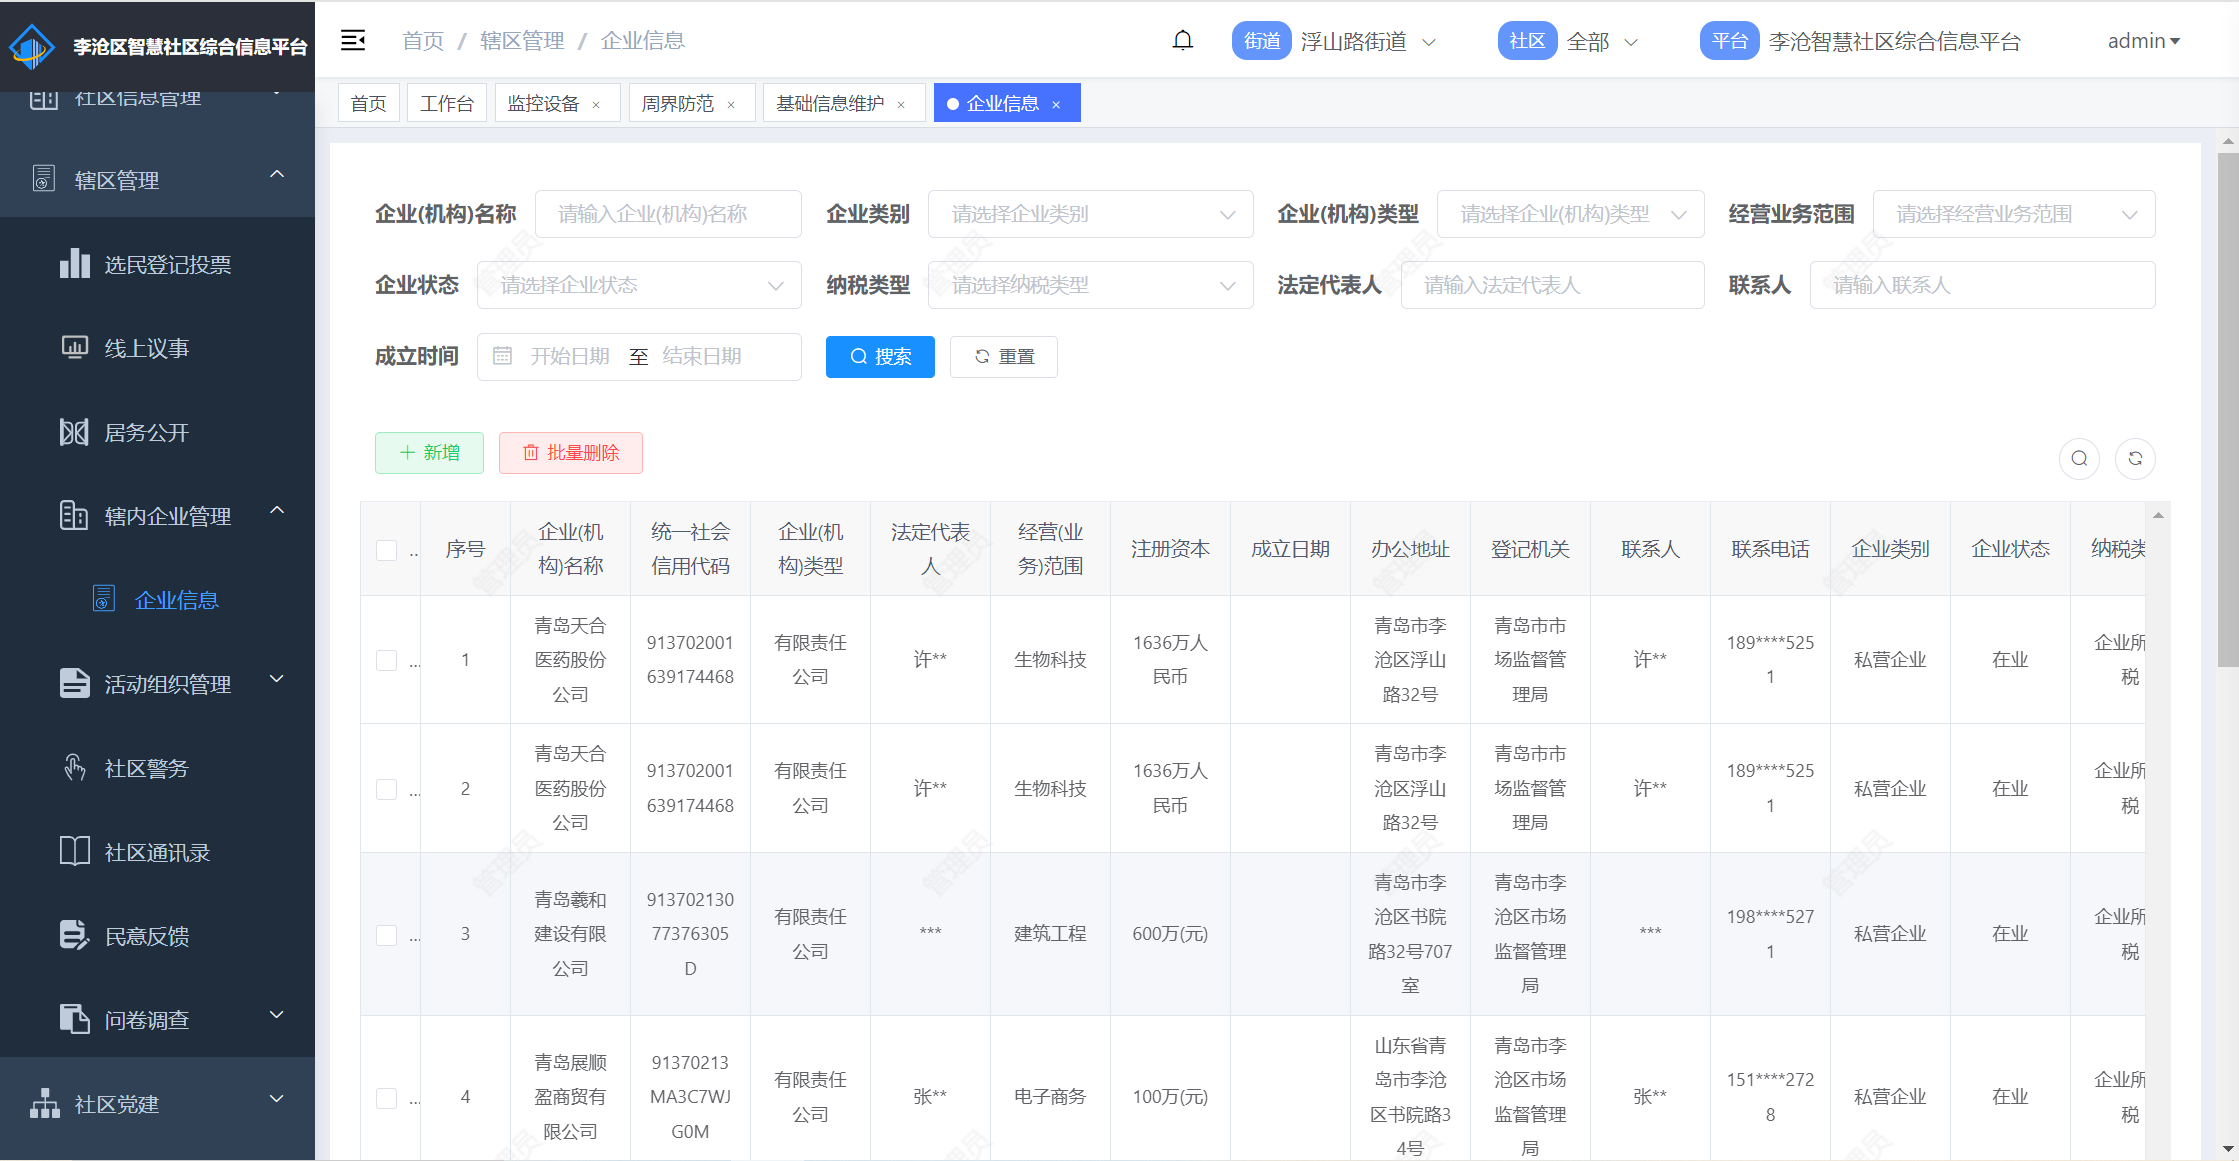
Task: Open the 经营业务范围 dropdown
Action: pyautogui.click(x=2013, y=214)
